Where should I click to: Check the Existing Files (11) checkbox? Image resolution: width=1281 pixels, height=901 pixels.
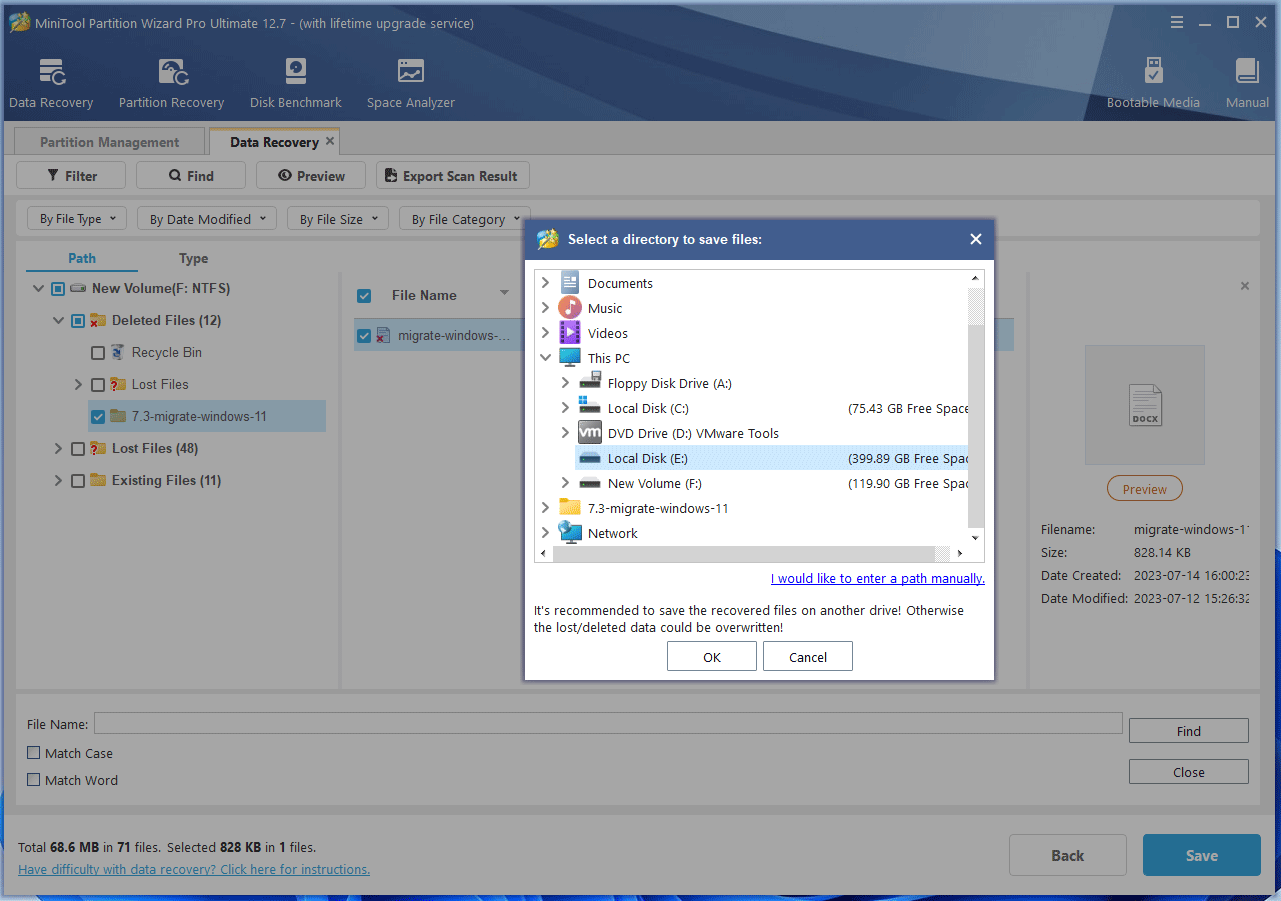[78, 480]
